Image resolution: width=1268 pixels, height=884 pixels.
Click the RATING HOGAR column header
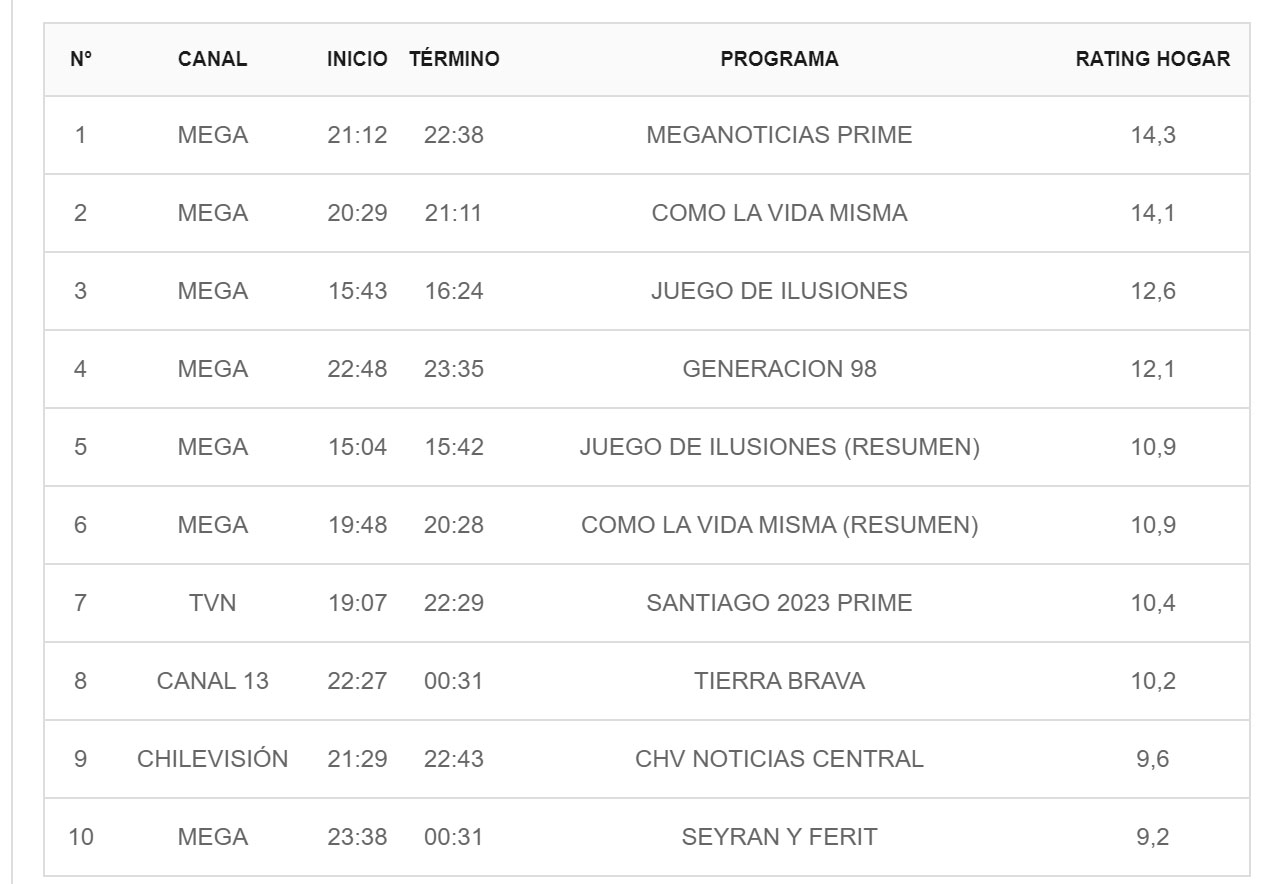point(1153,59)
